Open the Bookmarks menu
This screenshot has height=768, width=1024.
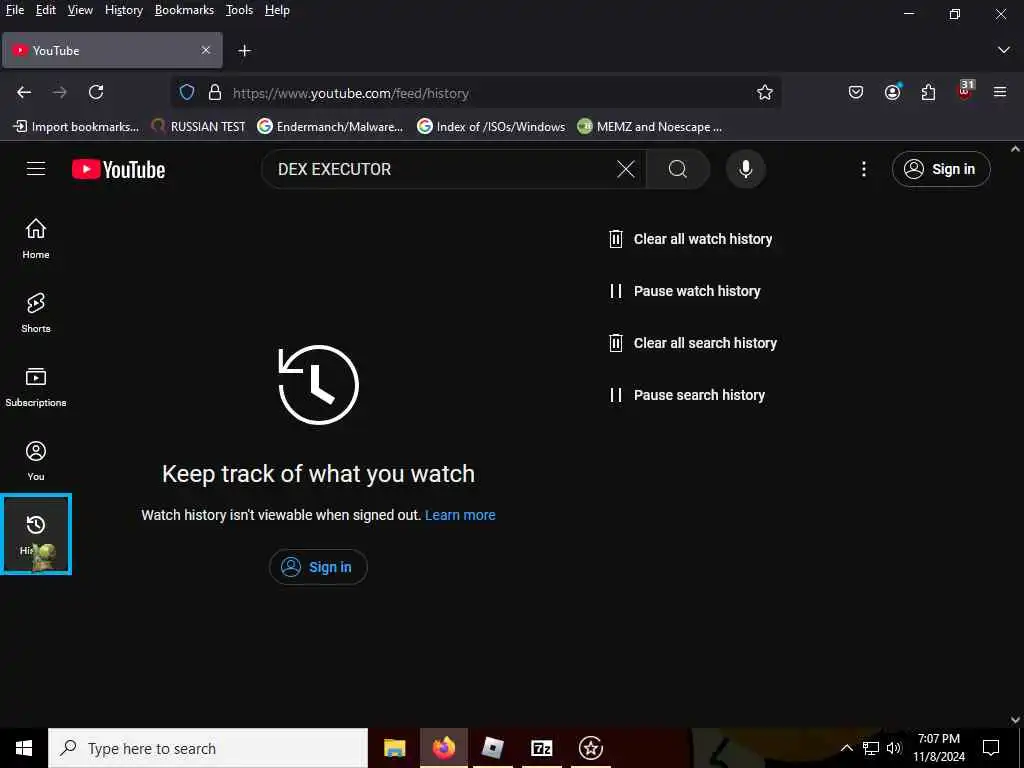coord(184,10)
